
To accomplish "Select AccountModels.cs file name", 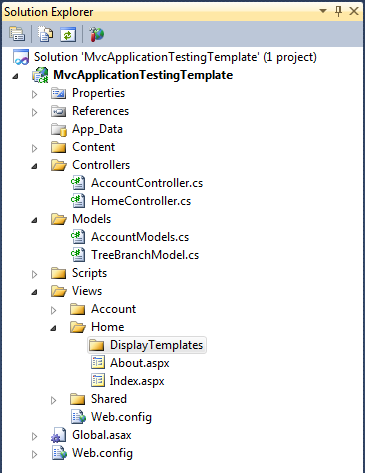I will coord(140,237).
